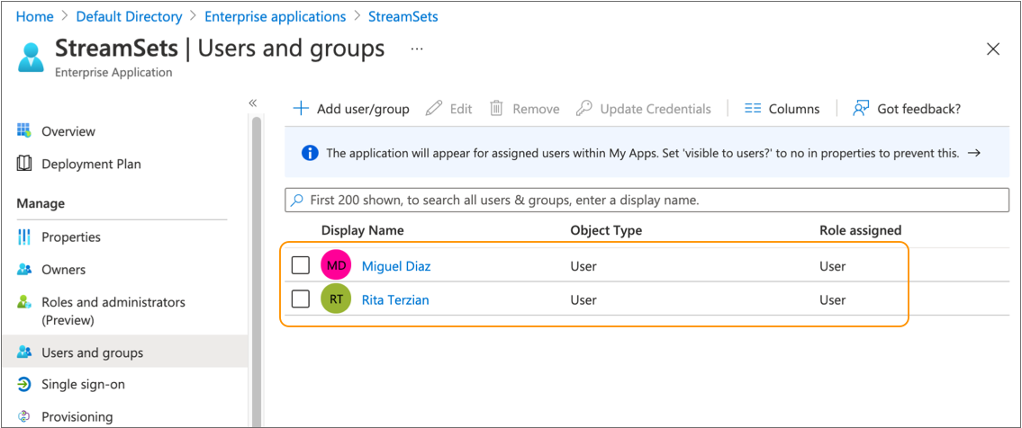Click the Single sign-on icon

(x=24, y=384)
